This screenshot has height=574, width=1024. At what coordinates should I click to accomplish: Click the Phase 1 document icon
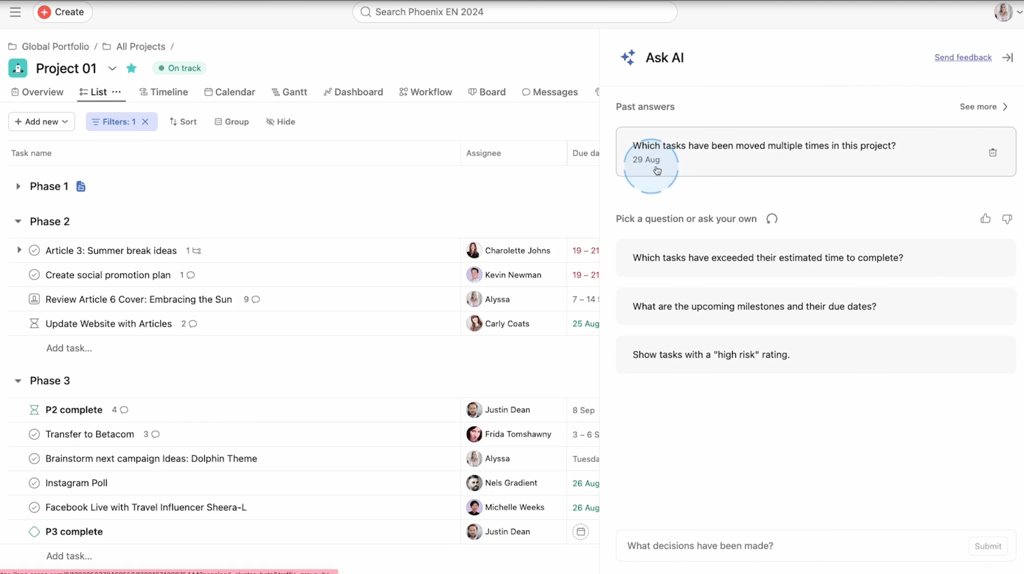(x=81, y=186)
